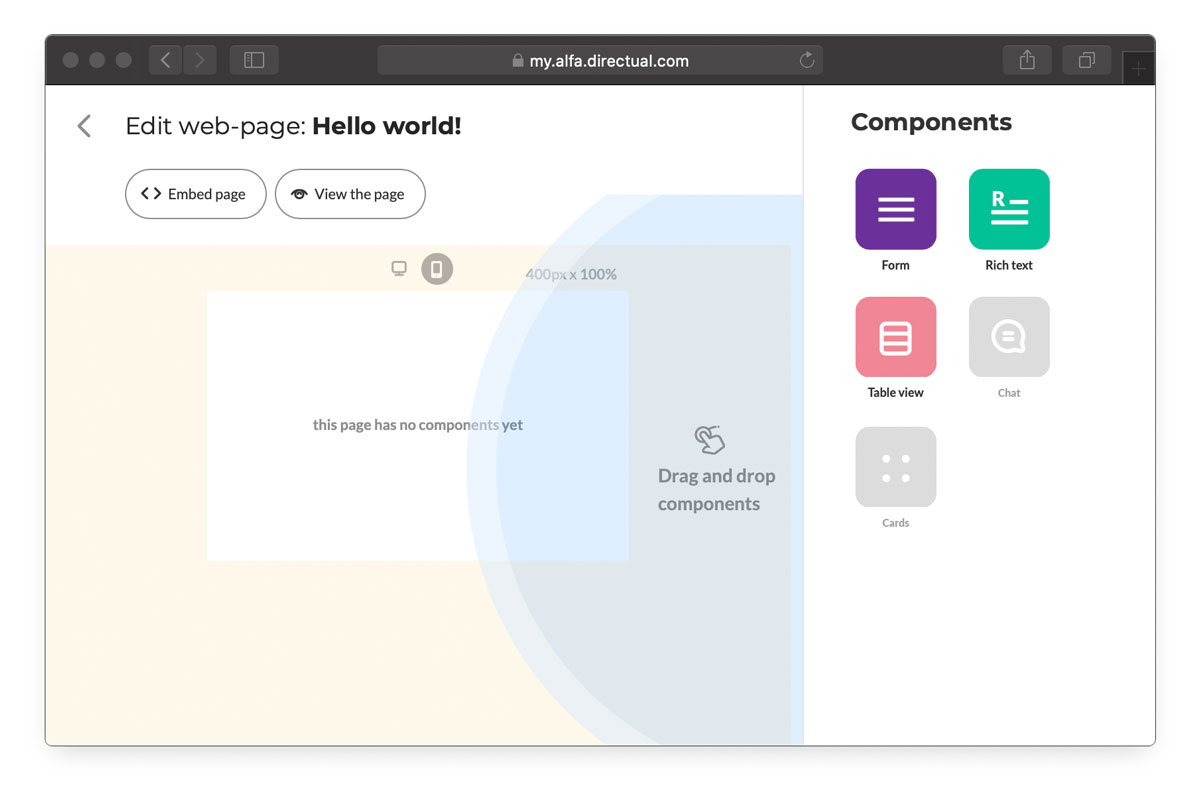This screenshot has width=1200, height=801.
Task: Open a new tab with the plus button
Action: [x=1138, y=68]
